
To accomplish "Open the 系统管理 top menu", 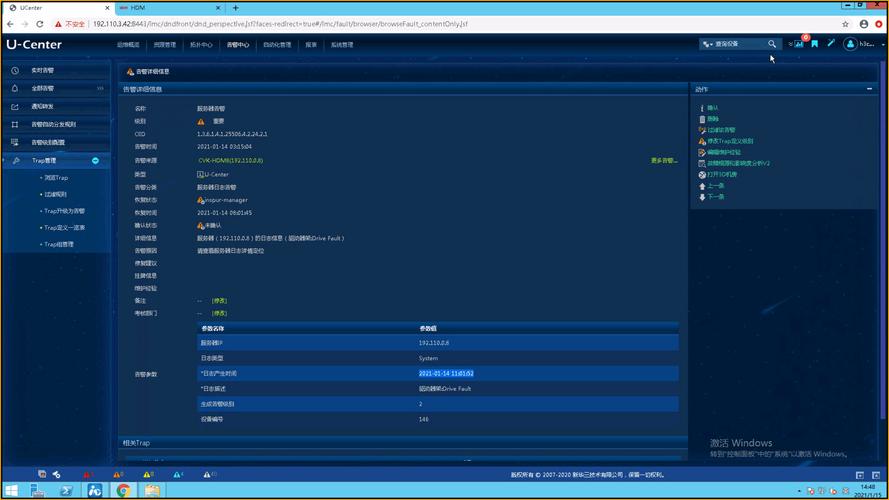I will (342, 45).
